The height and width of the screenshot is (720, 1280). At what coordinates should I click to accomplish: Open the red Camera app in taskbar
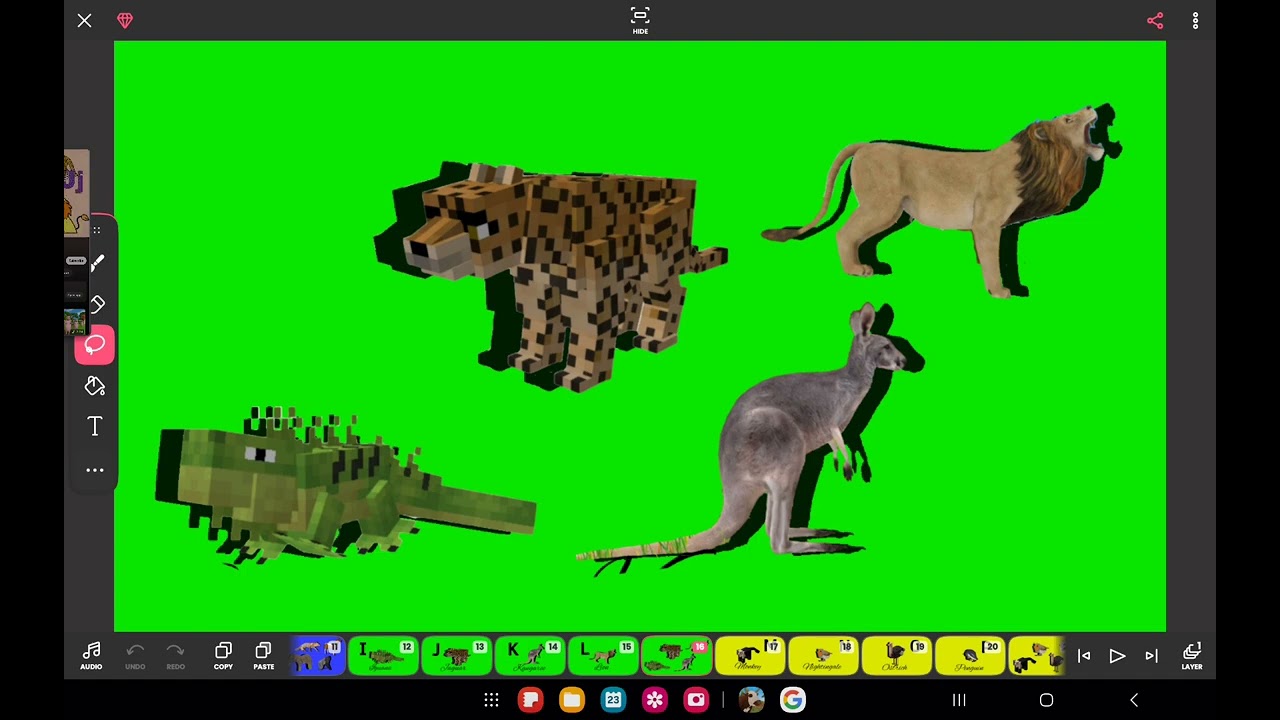(696, 700)
